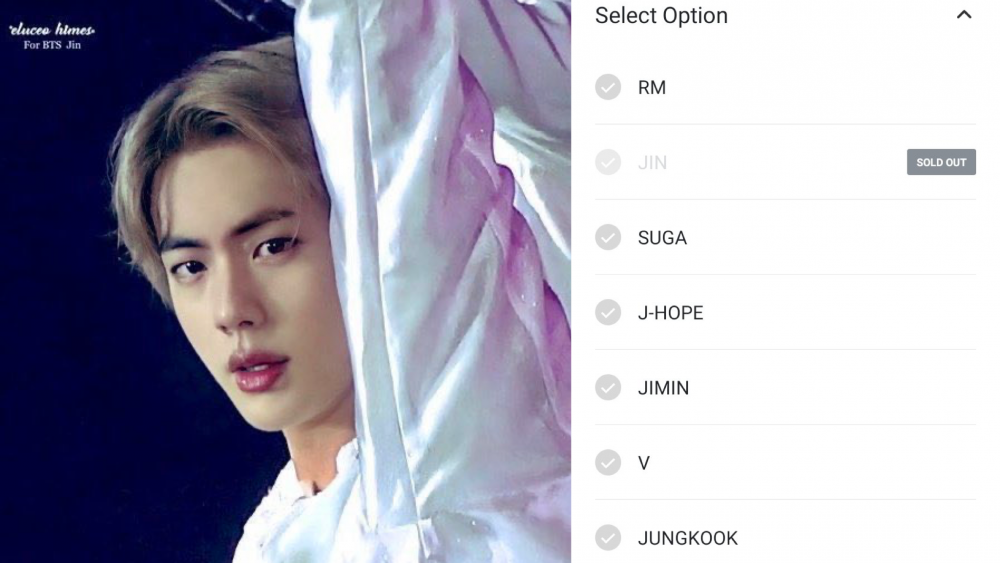This screenshot has width=1000, height=563.
Task: Click the disabled JIN option label
Action: (652, 163)
